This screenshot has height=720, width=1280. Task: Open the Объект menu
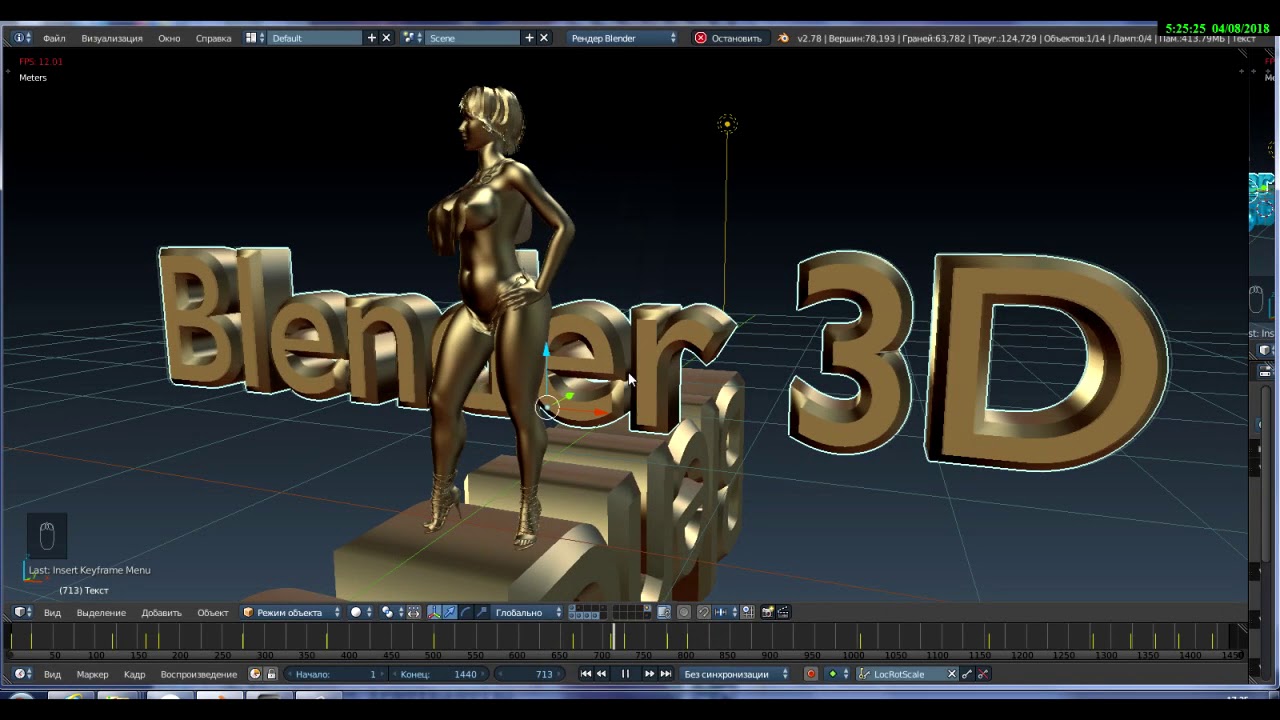(x=212, y=613)
